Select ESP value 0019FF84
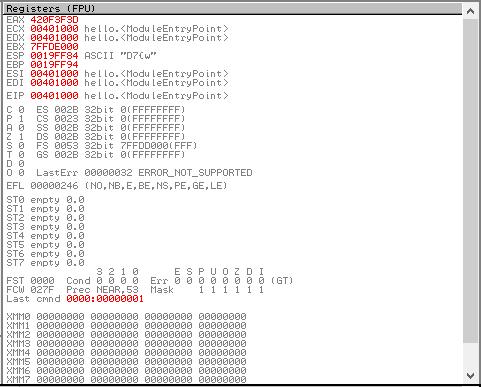481x387 pixels. pyautogui.click(x=54, y=56)
